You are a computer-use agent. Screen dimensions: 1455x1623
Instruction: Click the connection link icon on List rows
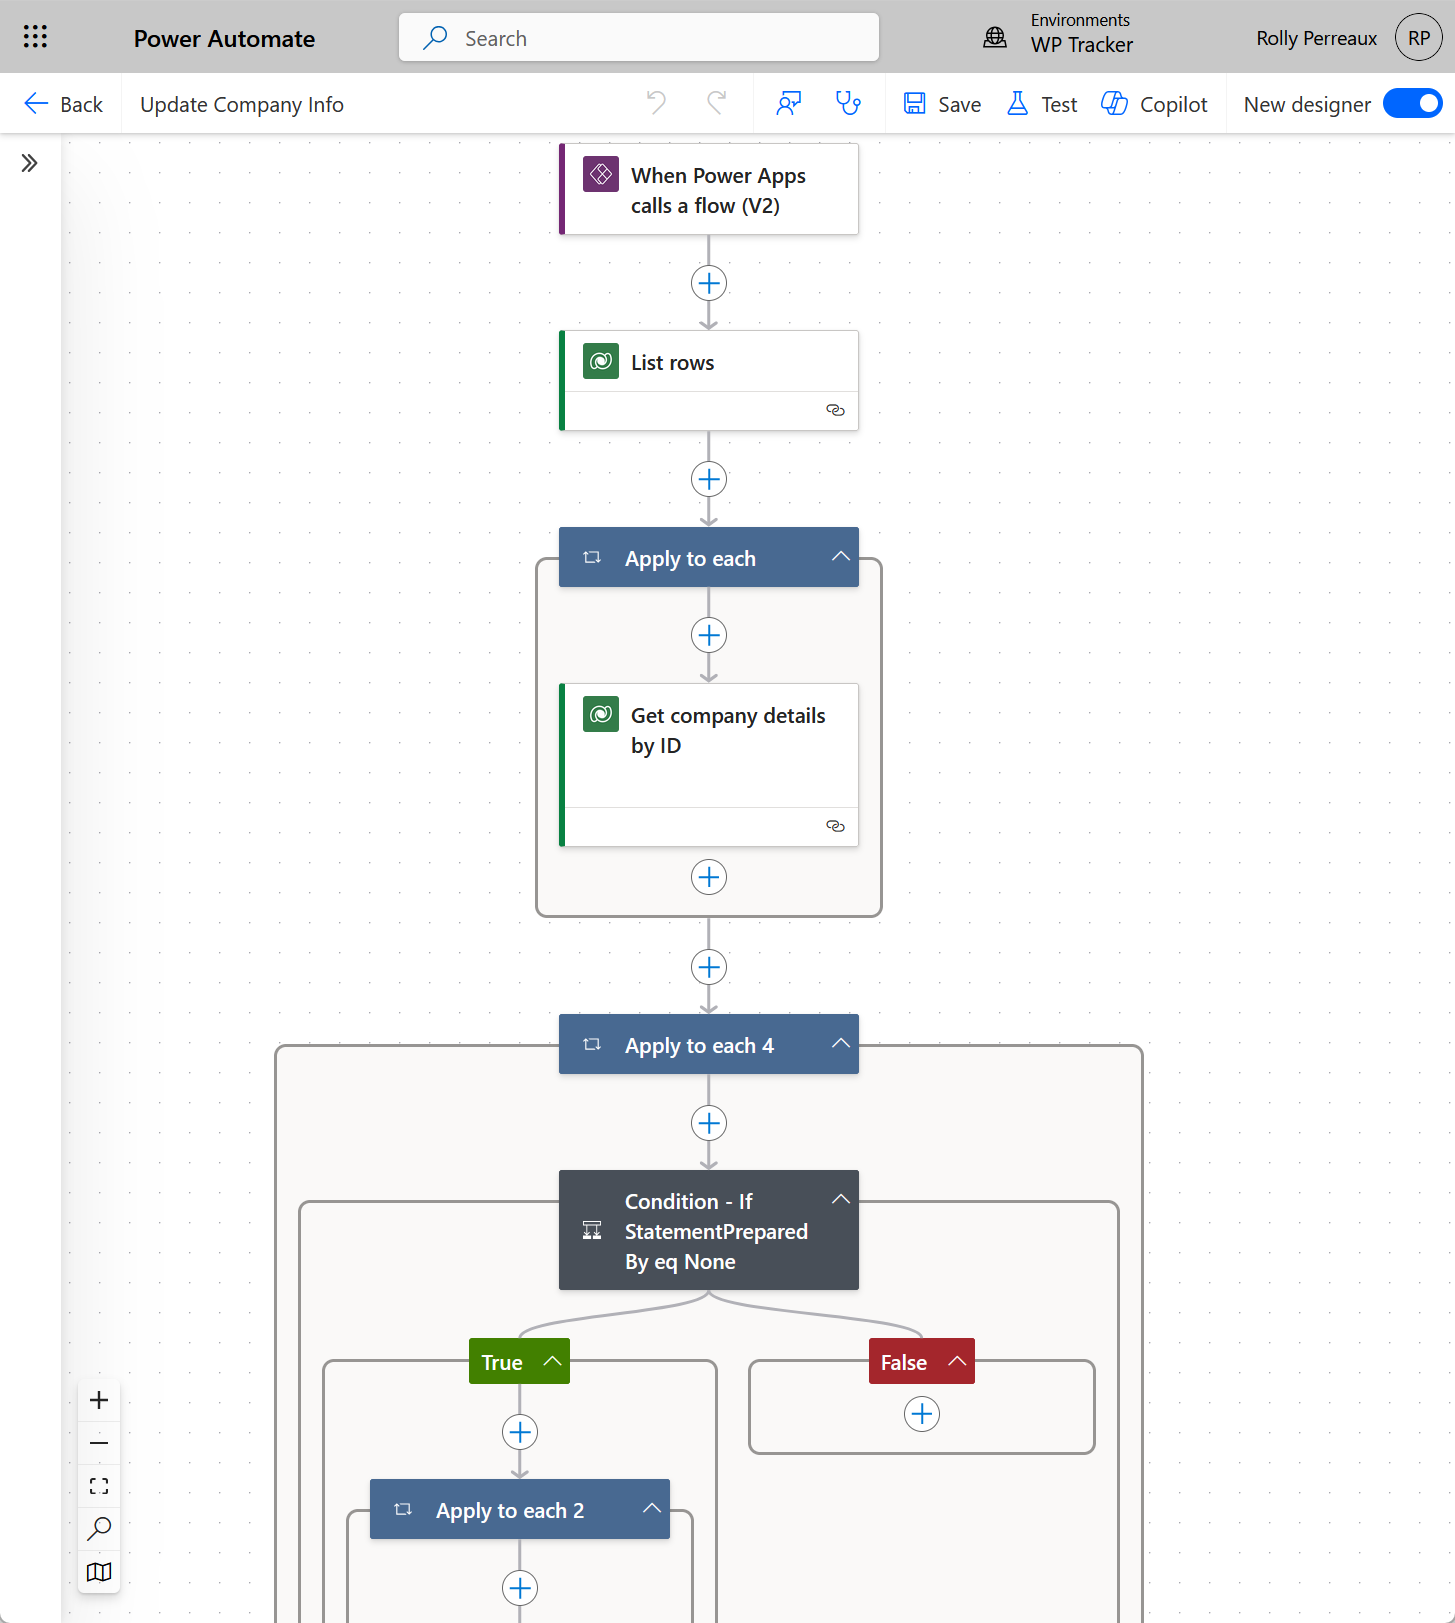[835, 410]
